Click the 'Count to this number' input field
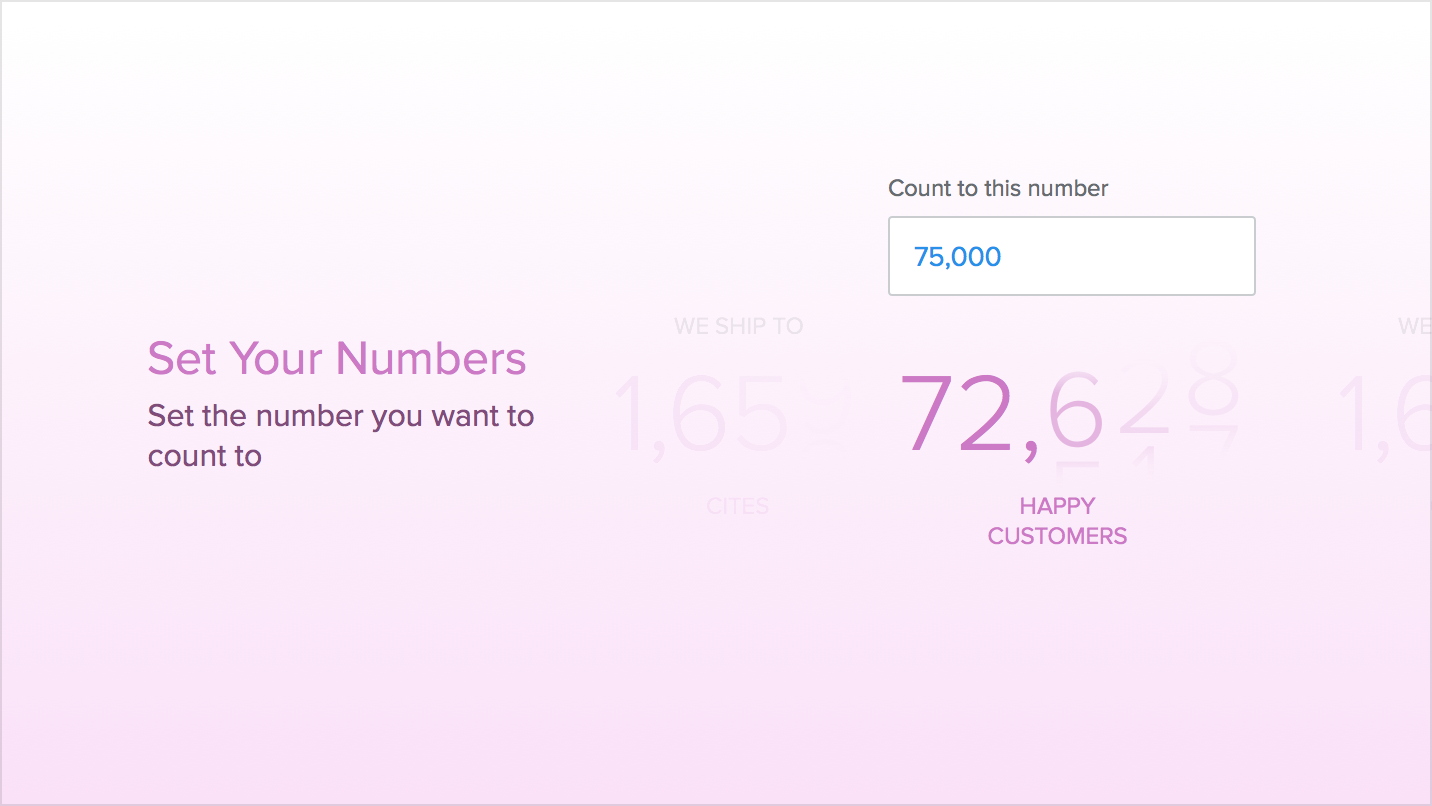Image resolution: width=1432 pixels, height=806 pixels. pos(1071,256)
